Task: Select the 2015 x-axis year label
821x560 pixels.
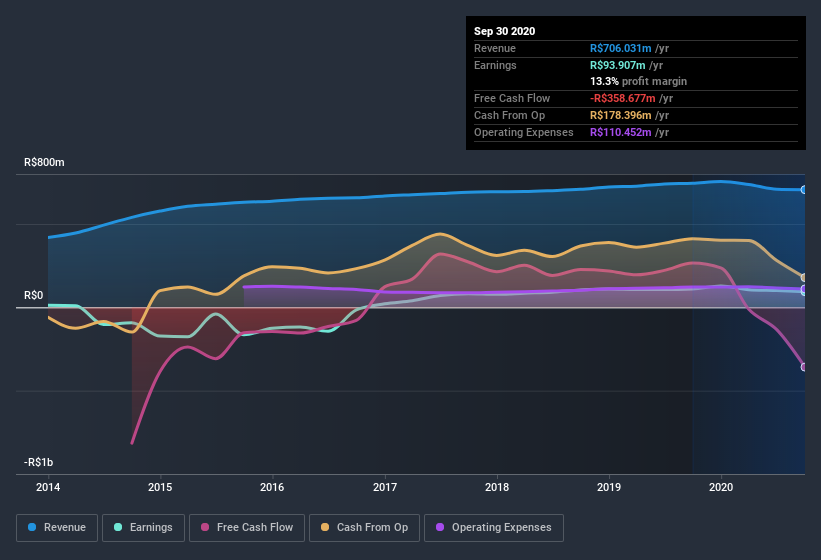Action: pyautogui.click(x=160, y=487)
